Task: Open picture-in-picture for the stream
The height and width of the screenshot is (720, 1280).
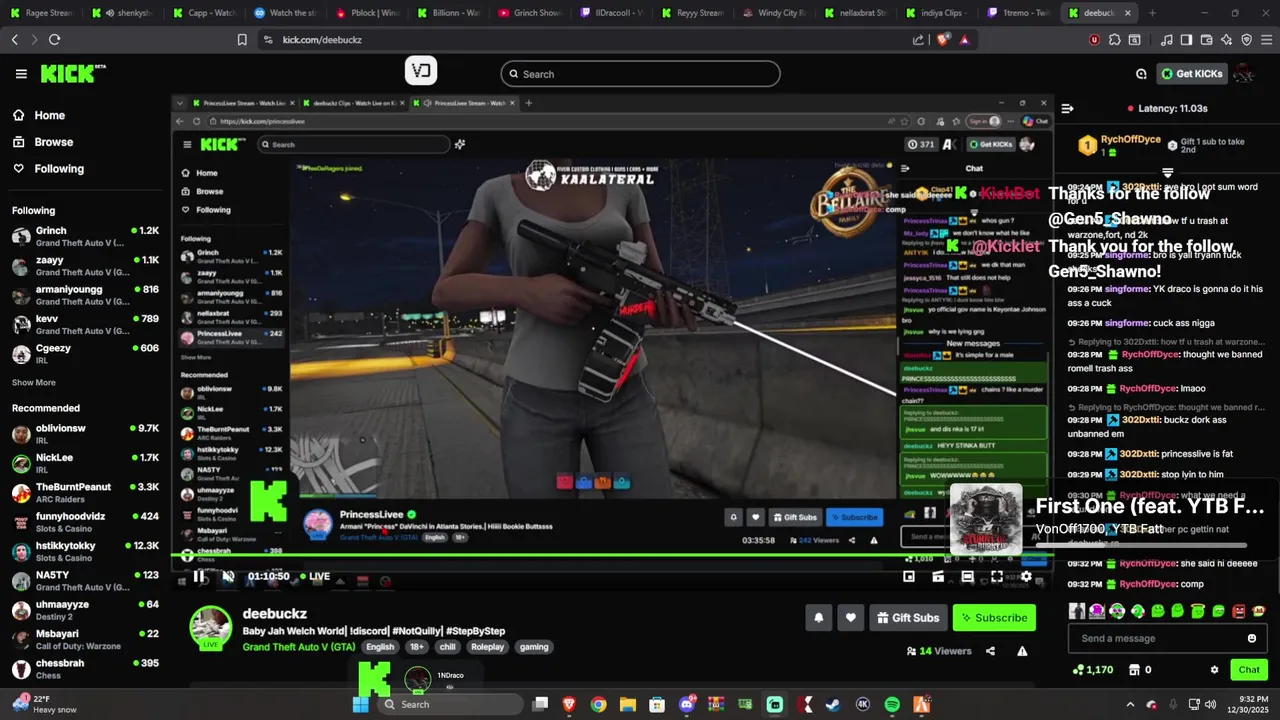Action: tap(909, 576)
